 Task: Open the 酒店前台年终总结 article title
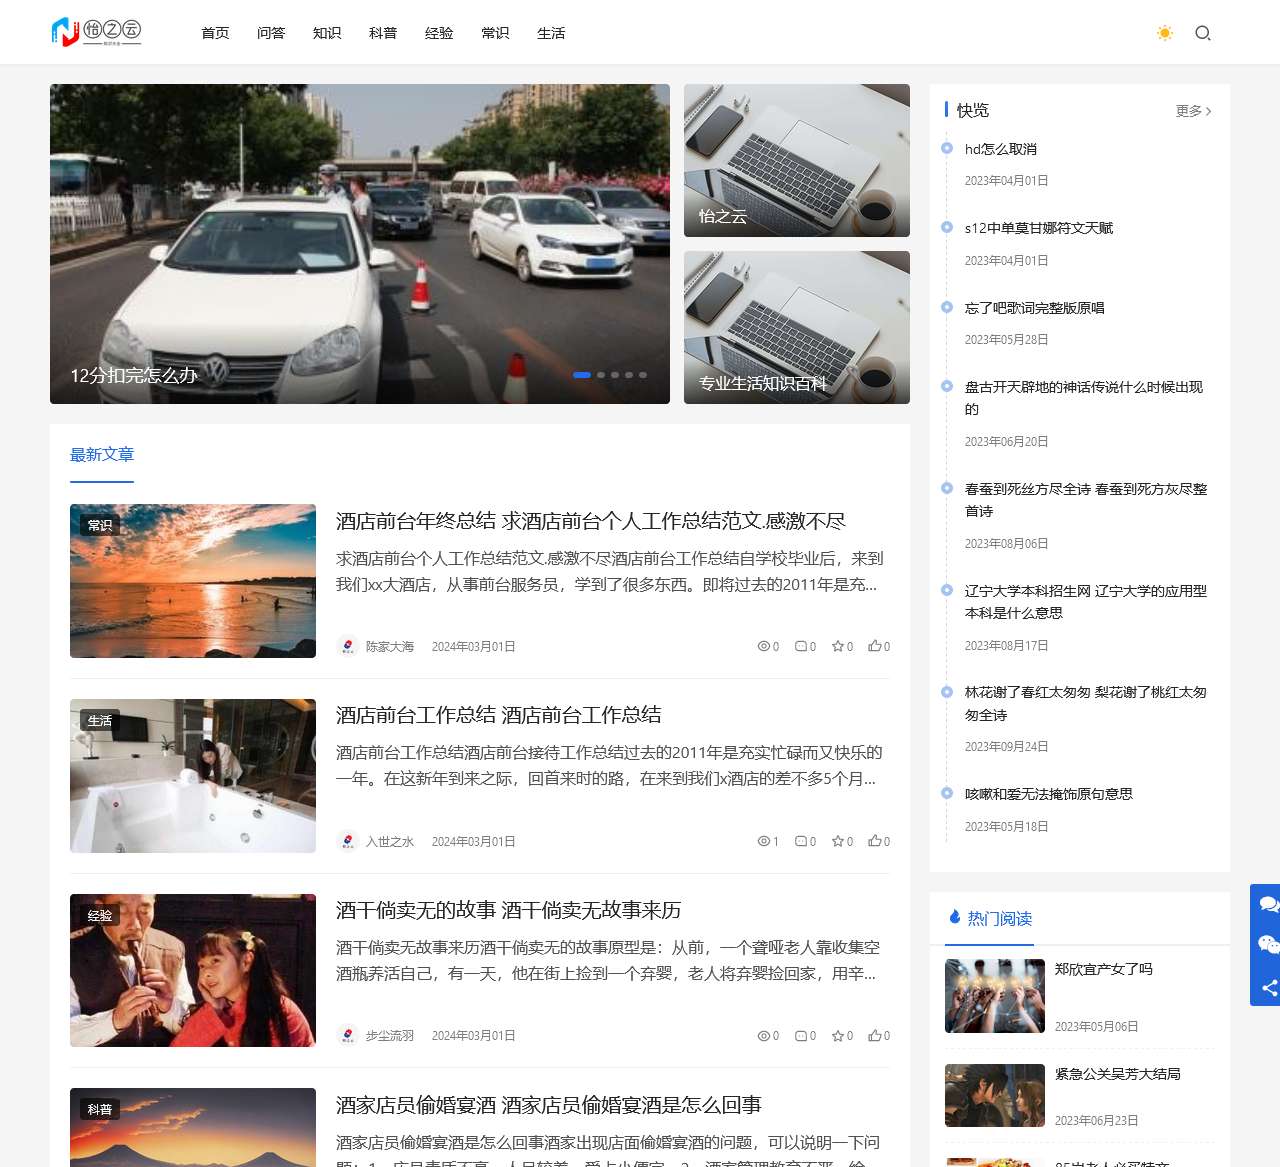591,521
